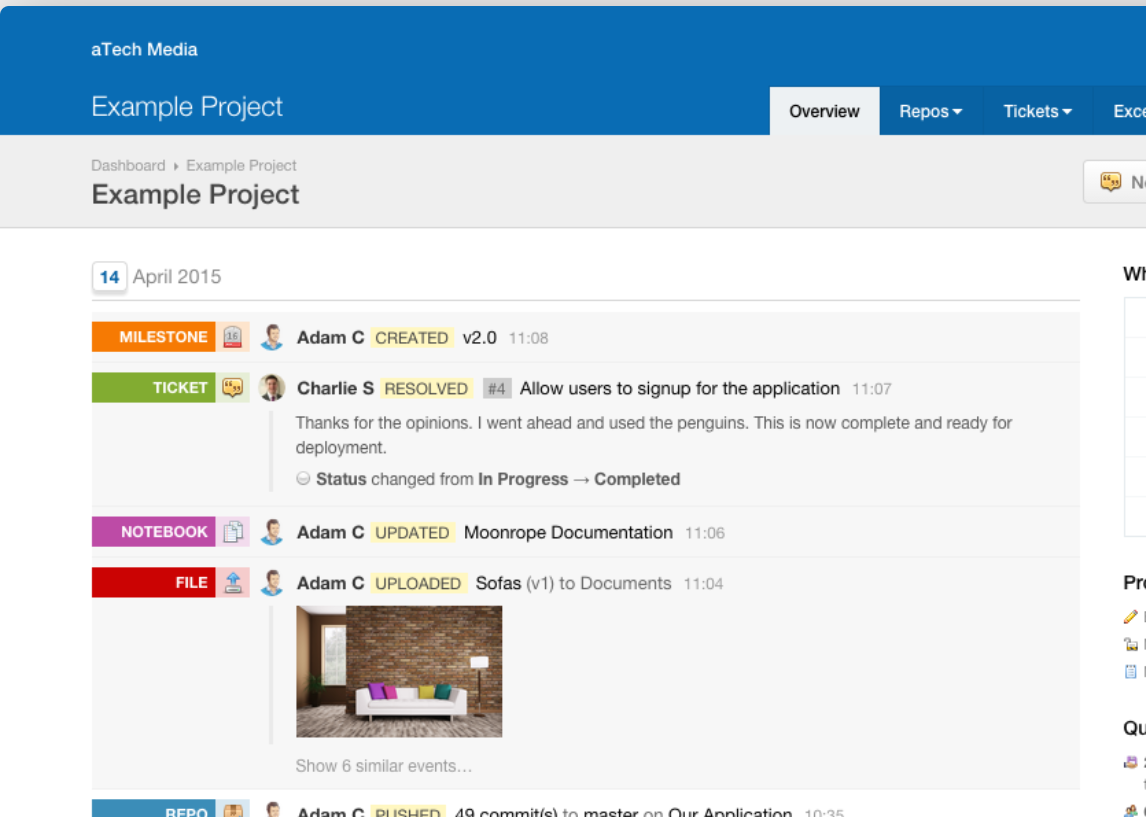Viewport: 1146px width, 817px height.
Task: Click the red FILE label
Action: 153,582
